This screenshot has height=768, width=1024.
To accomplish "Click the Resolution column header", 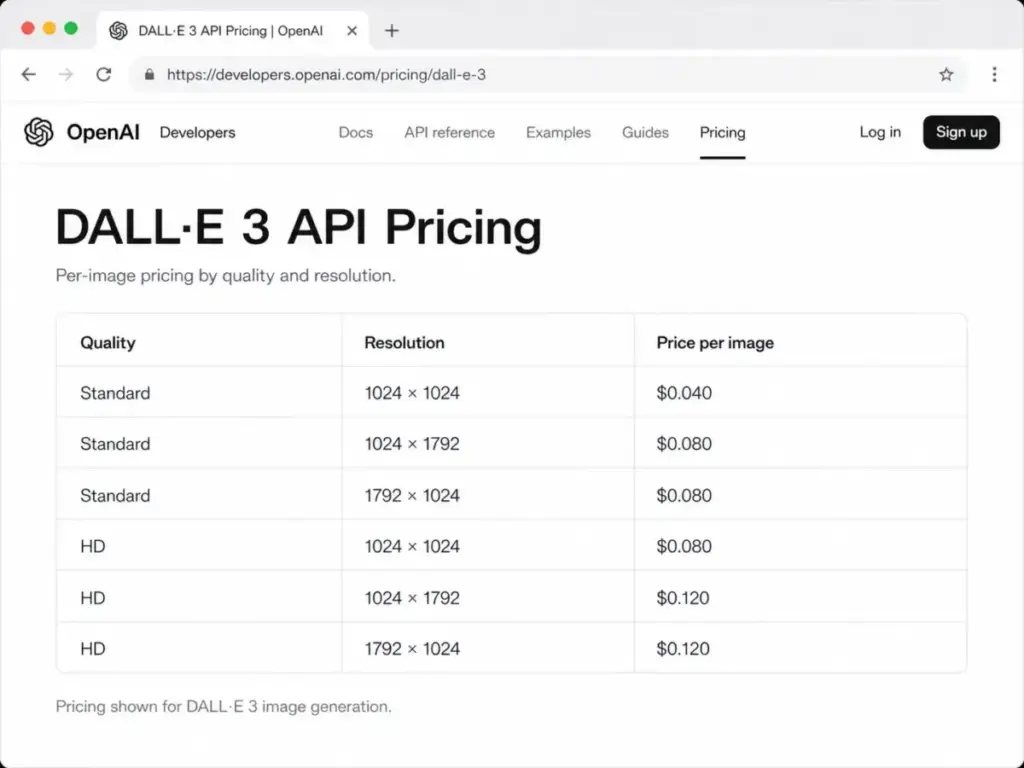I will click(x=404, y=343).
